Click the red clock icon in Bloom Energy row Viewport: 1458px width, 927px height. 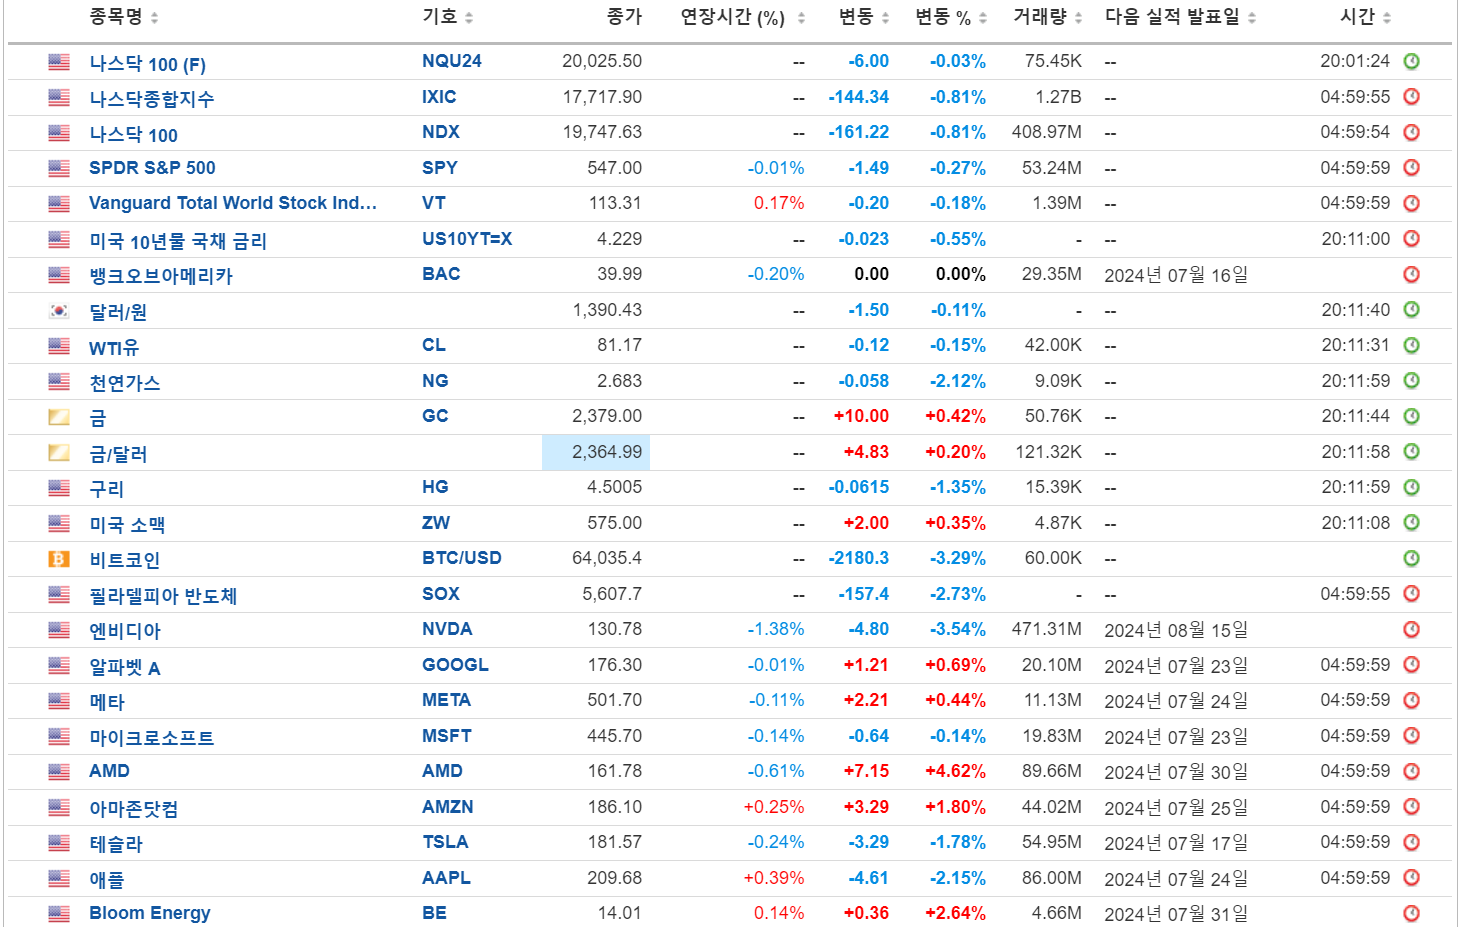pos(1411,914)
